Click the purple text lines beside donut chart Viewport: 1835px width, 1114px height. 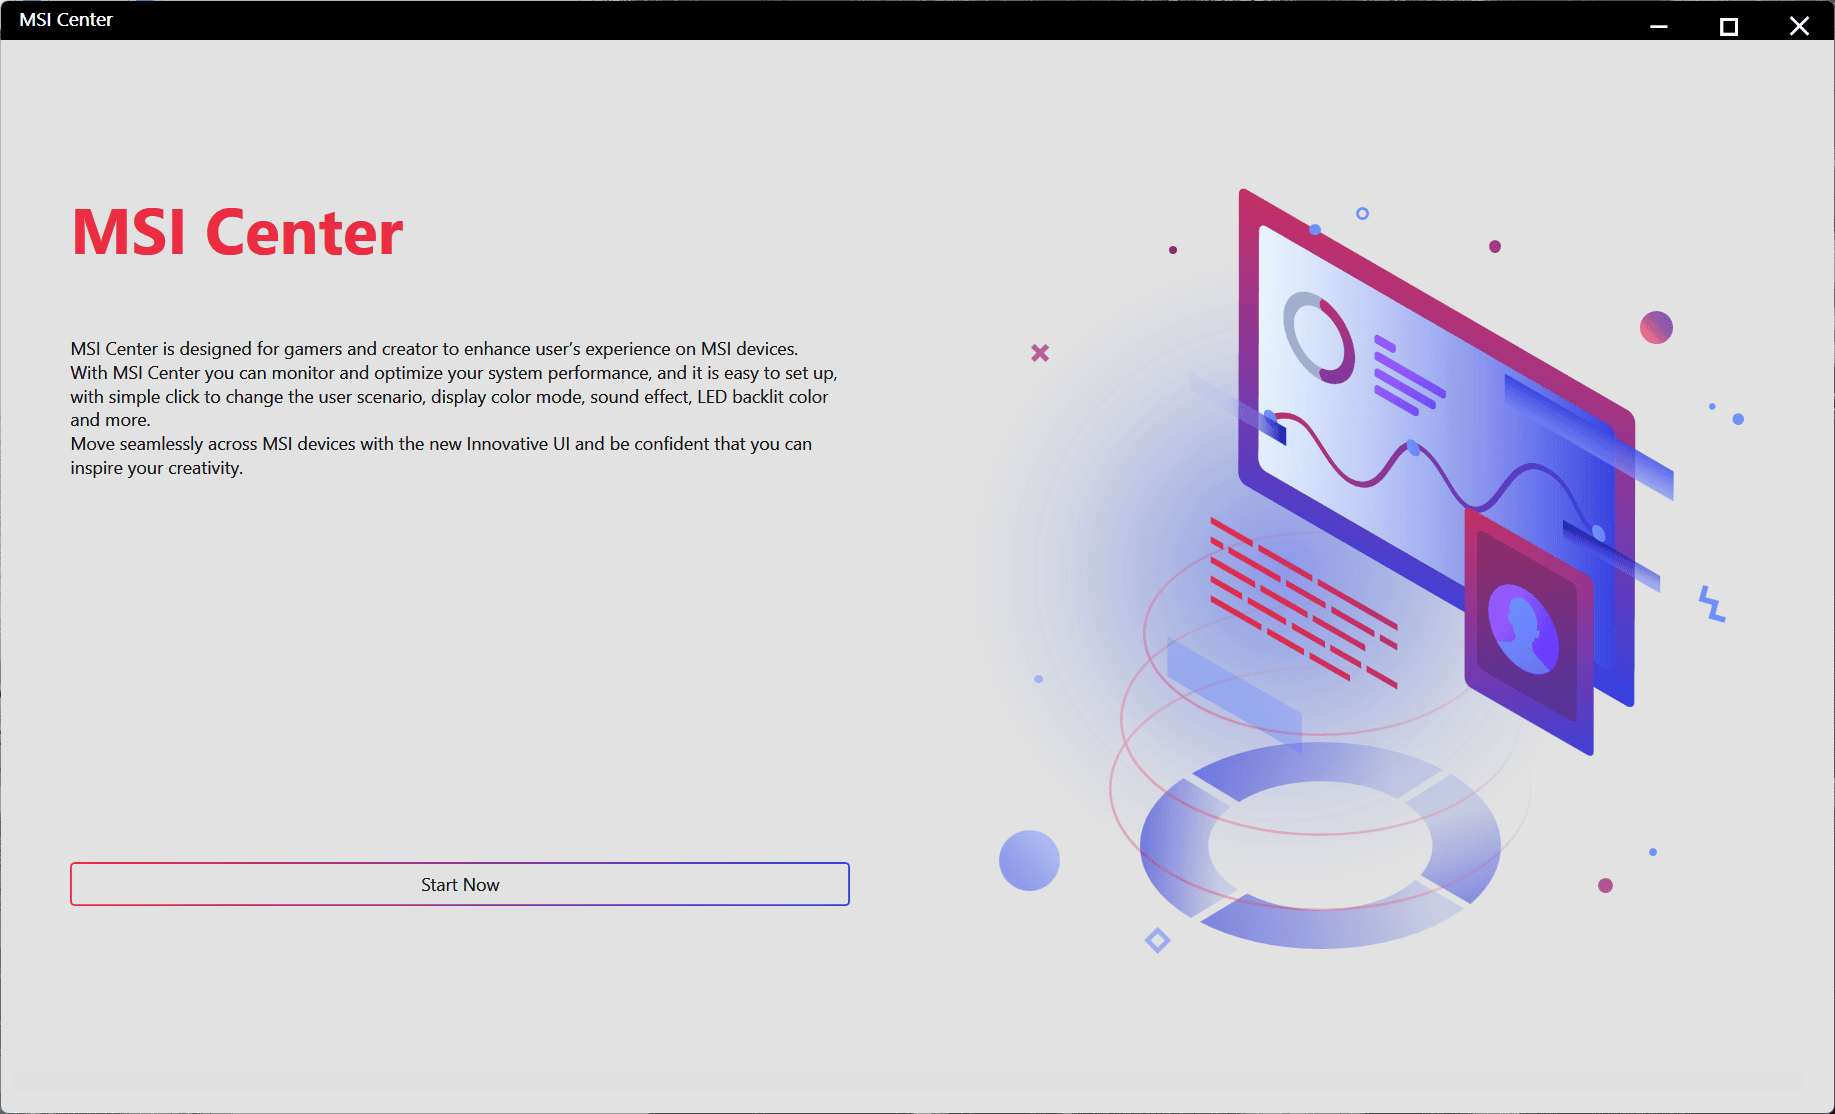[x=1407, y=377]
